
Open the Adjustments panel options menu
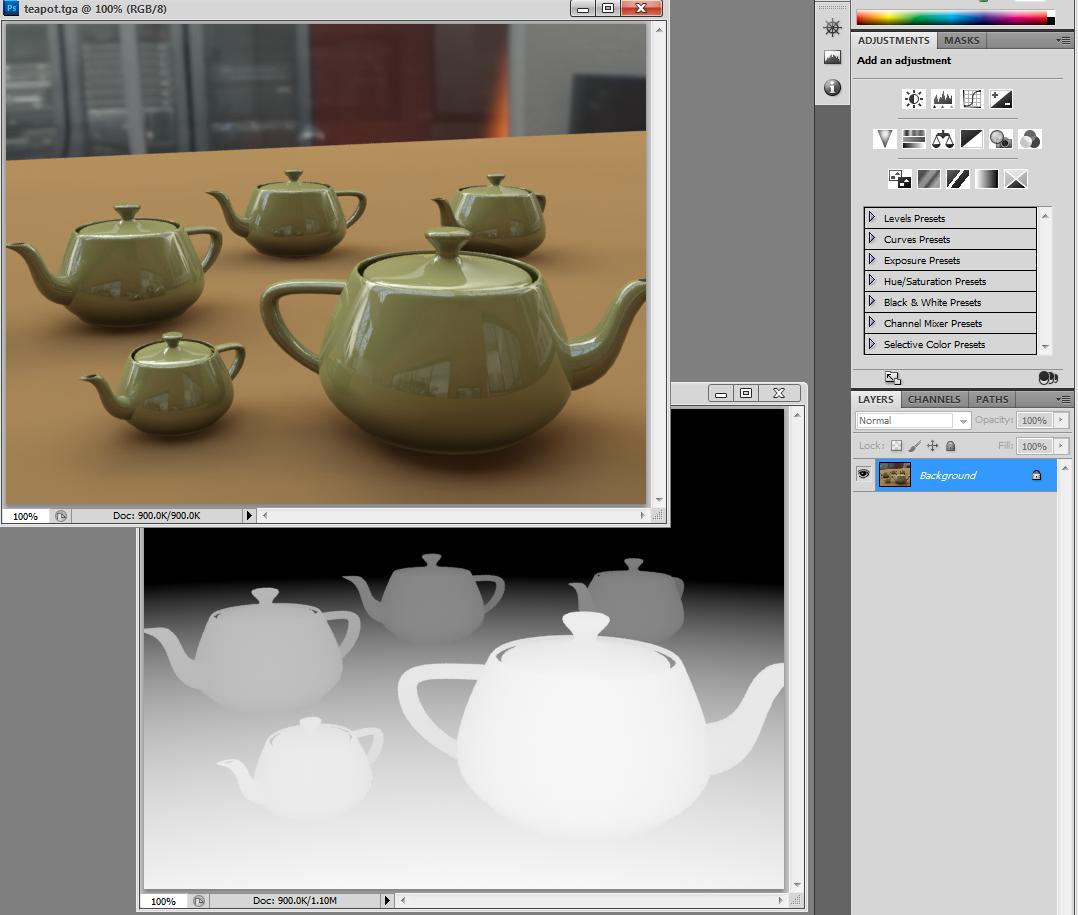pos(1063,41)
